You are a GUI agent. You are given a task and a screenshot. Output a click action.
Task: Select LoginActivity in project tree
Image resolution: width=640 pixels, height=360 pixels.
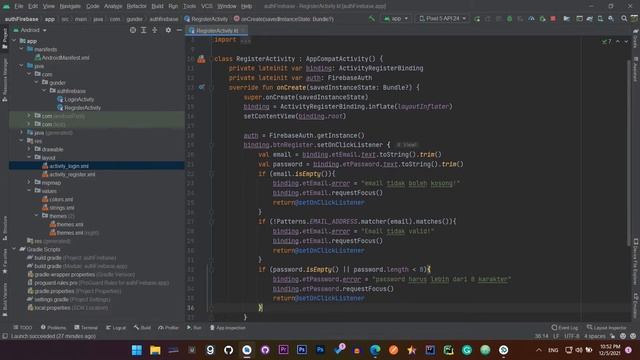click(x=76, y=99)
